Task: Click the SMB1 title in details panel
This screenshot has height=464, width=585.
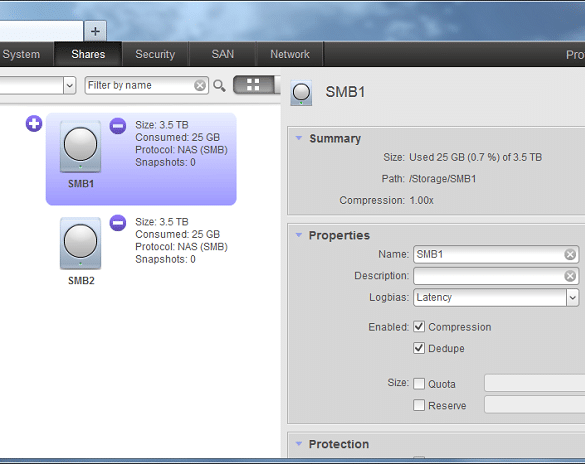Action: 345,92
